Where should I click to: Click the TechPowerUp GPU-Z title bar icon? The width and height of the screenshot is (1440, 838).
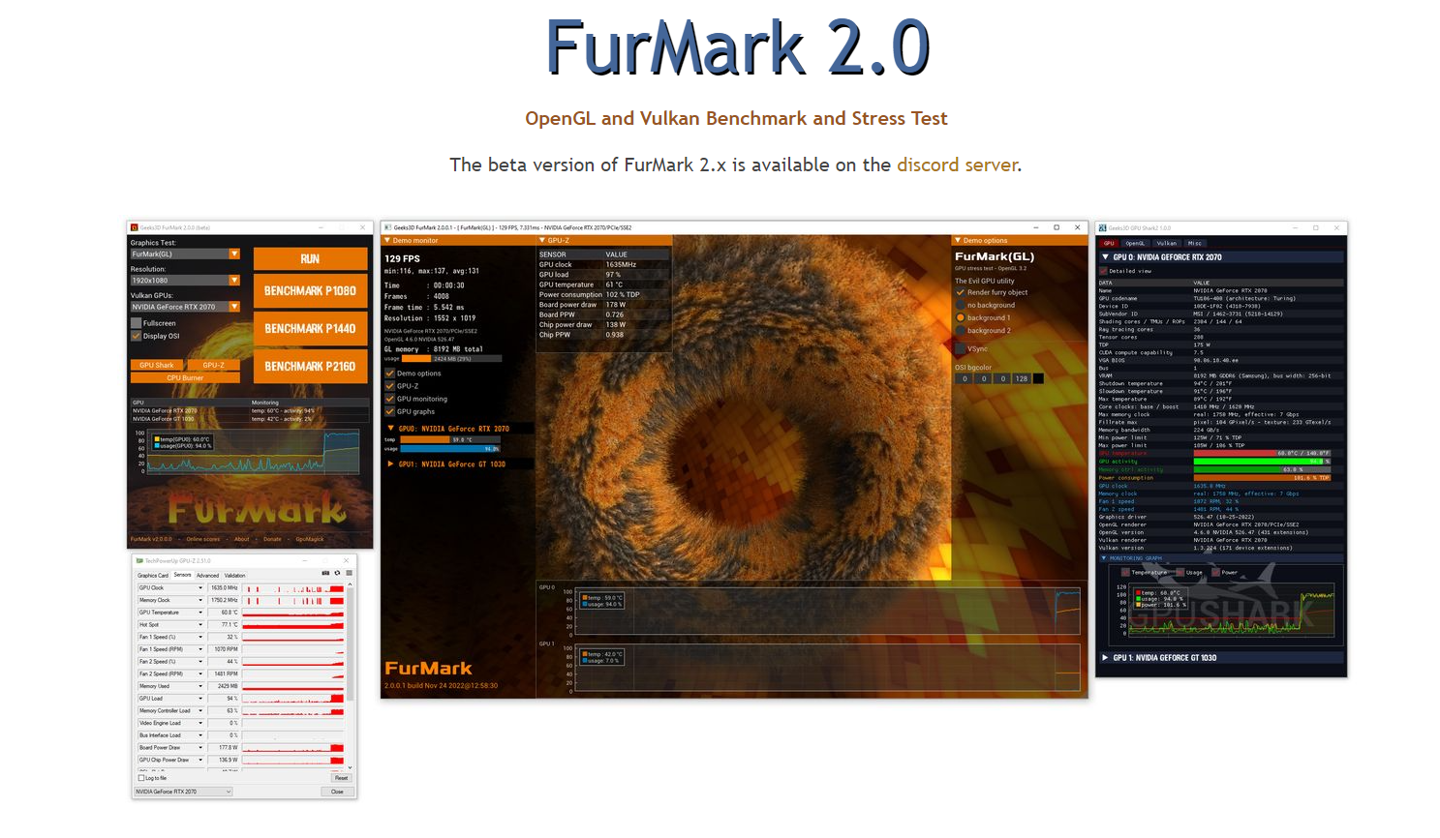click(x=140, y=560)
